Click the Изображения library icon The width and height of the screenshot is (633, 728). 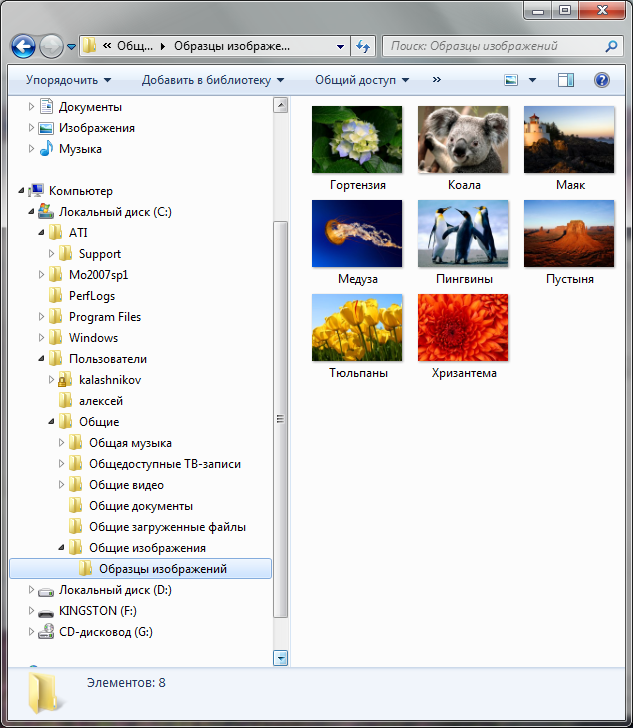(x=46, y=128)
